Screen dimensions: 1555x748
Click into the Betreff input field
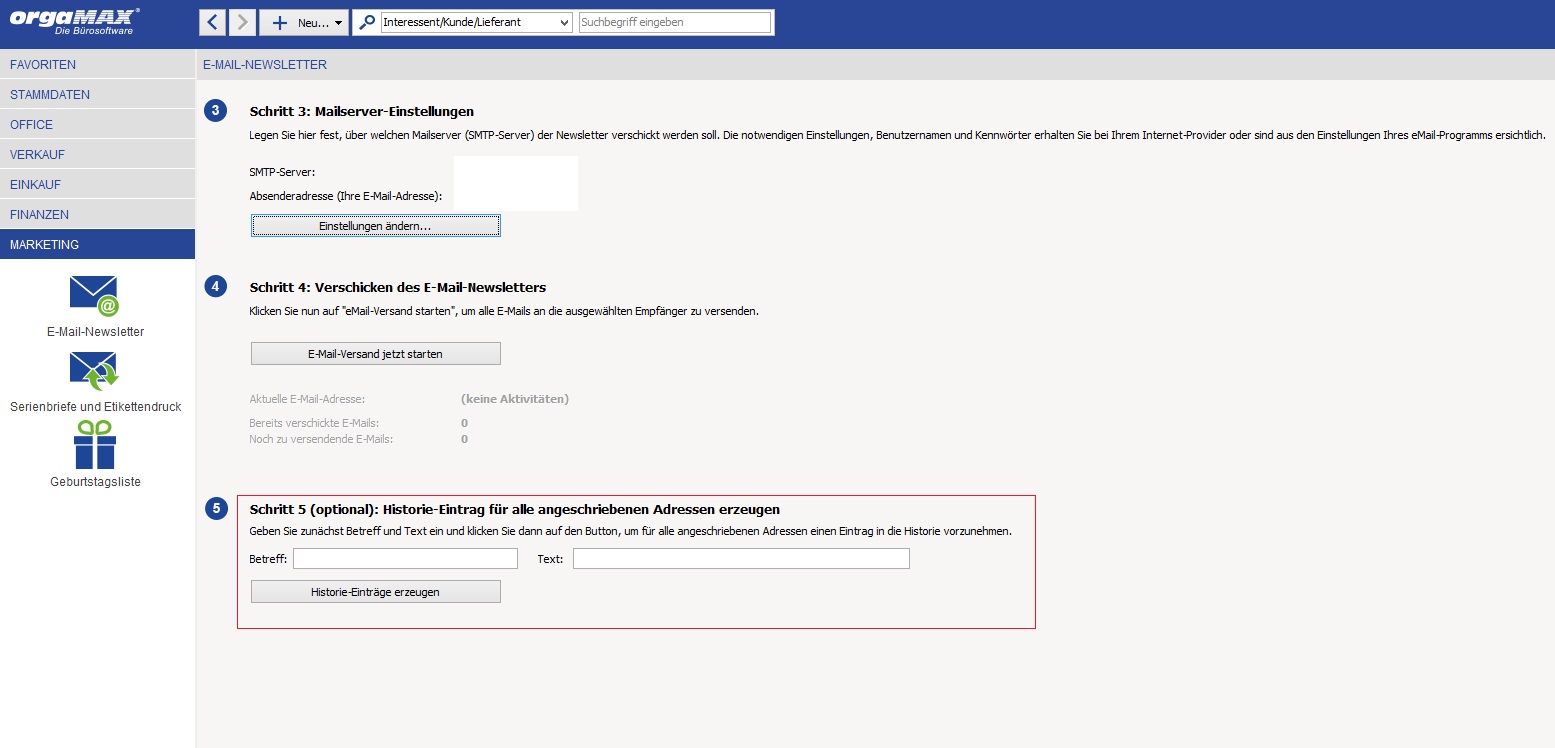(405, 559)
